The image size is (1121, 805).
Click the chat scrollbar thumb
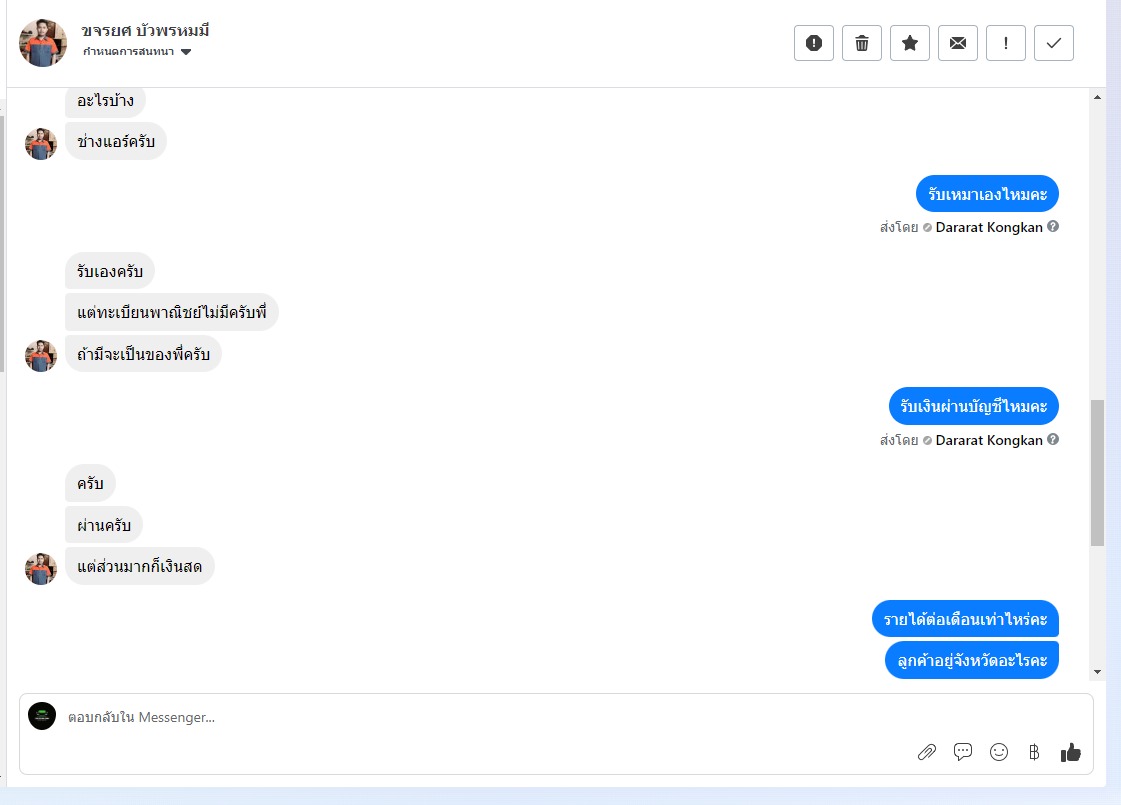(x=1097, y=473)
